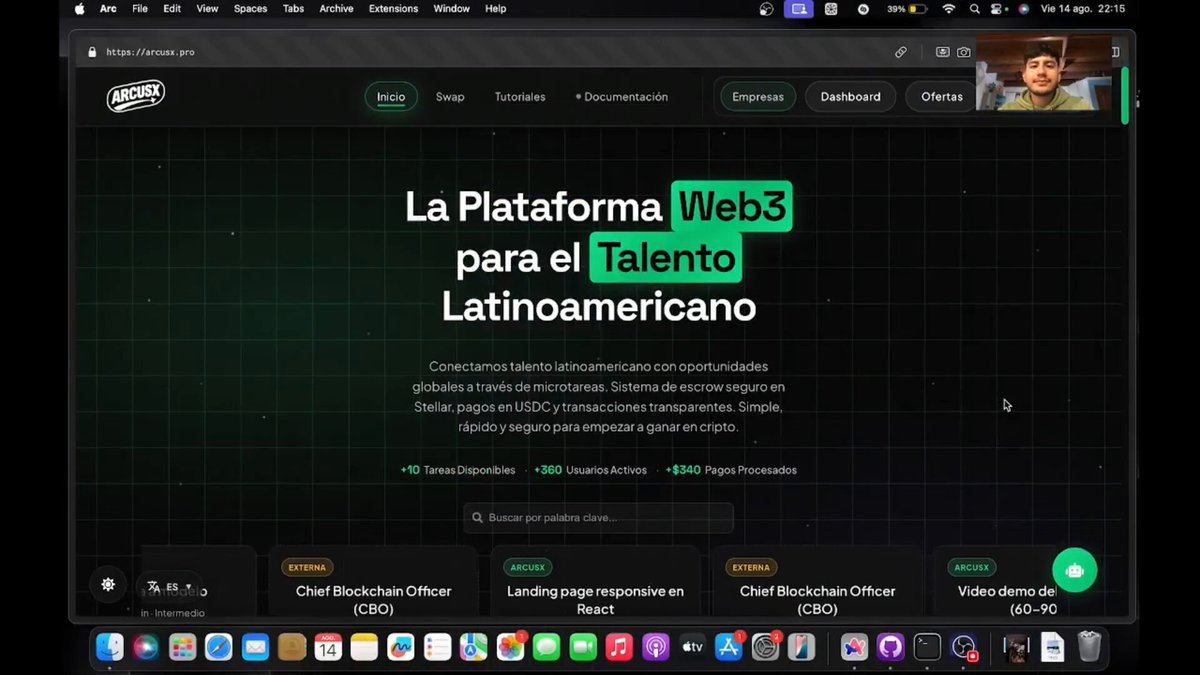Click the date and time in the menu bar
1200x675 pixels.
click(1081, 9)
